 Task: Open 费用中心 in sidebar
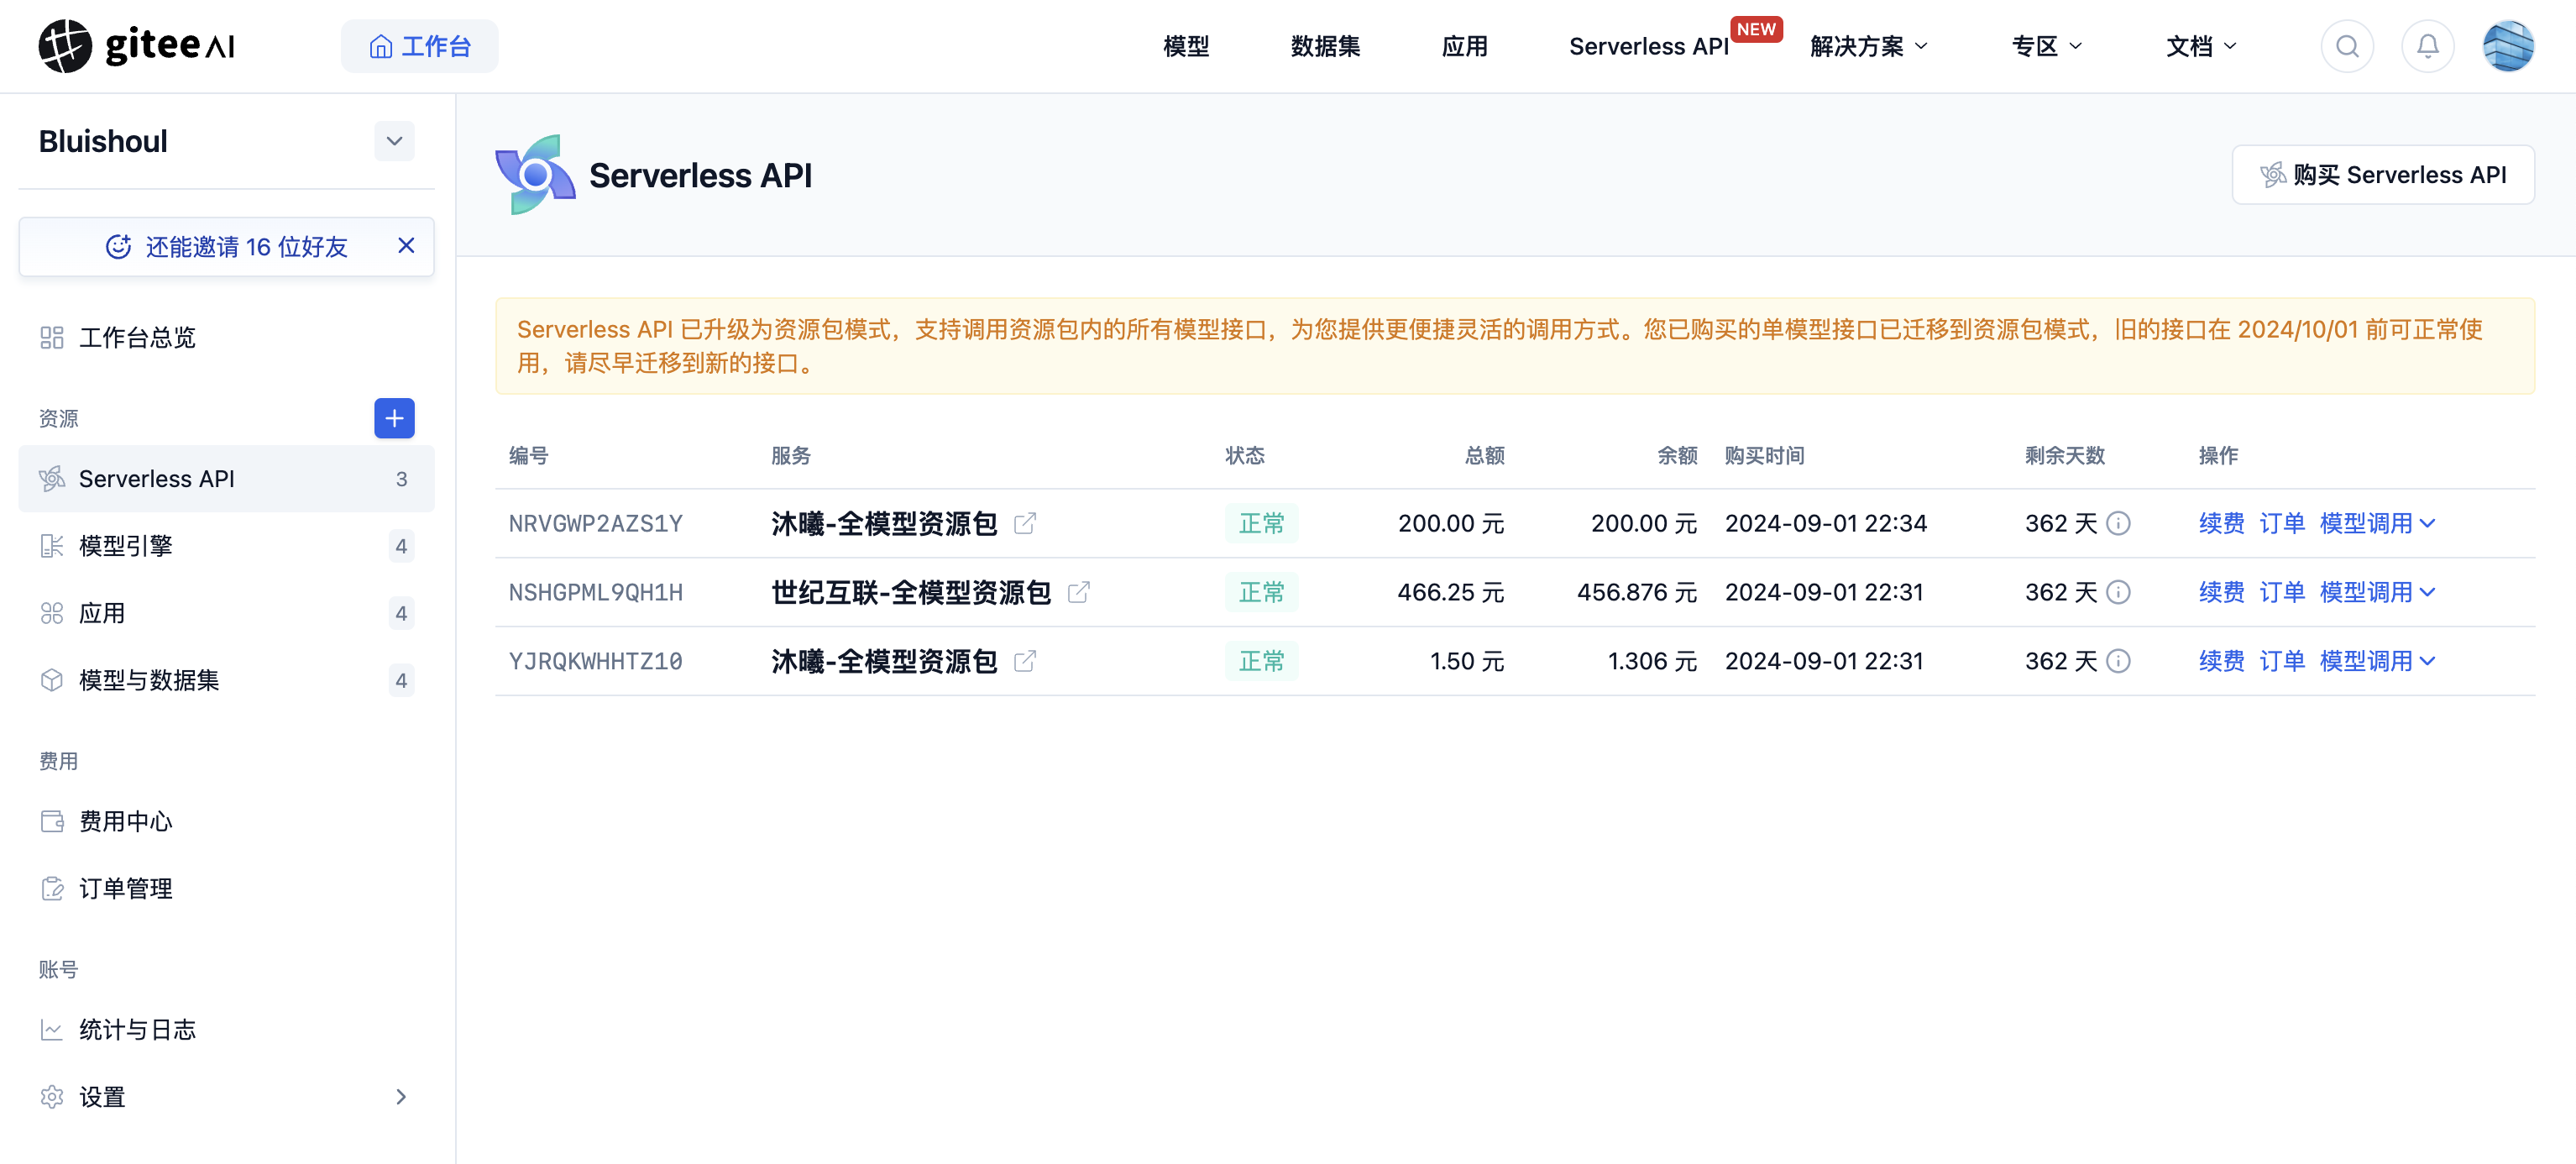[x=226, y=821]
